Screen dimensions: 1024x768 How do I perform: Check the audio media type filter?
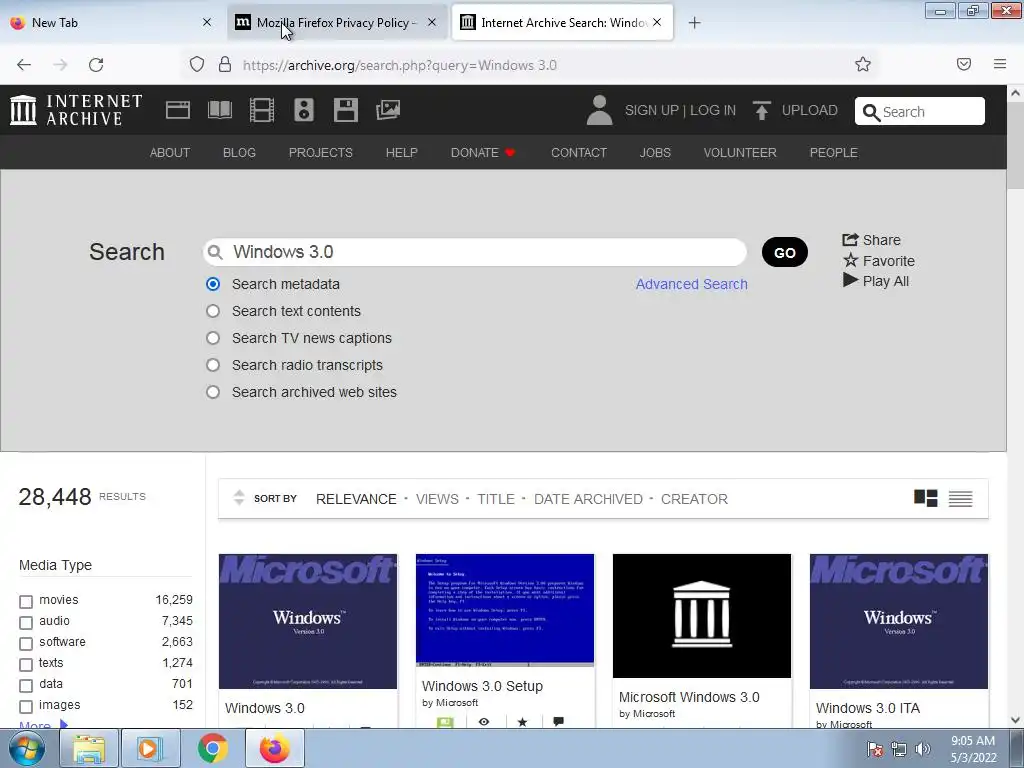(26, 622)
